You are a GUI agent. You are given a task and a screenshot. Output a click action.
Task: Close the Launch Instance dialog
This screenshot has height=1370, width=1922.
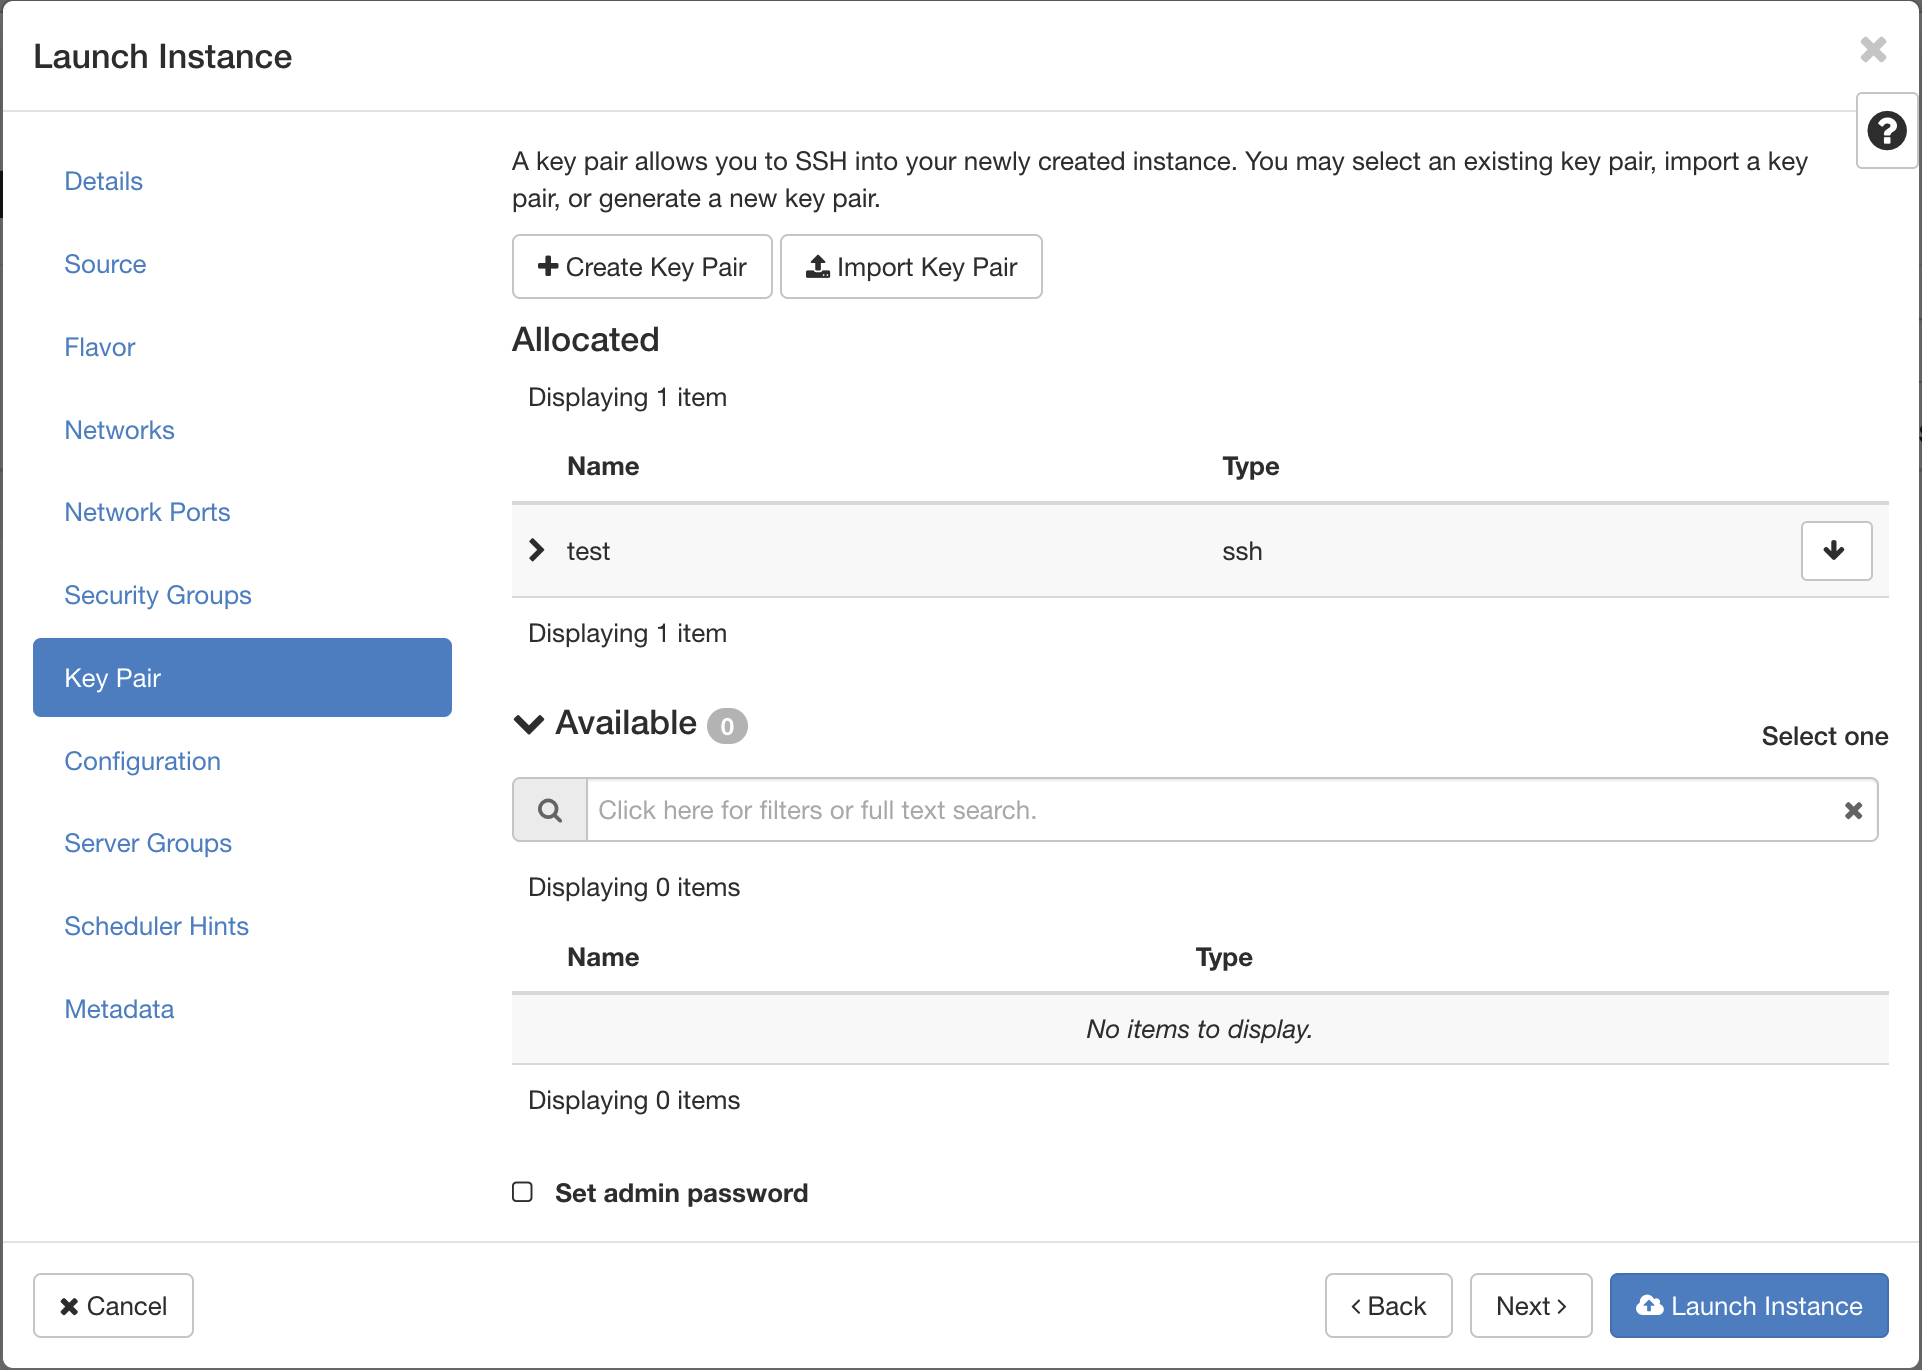coord(1873,50)
